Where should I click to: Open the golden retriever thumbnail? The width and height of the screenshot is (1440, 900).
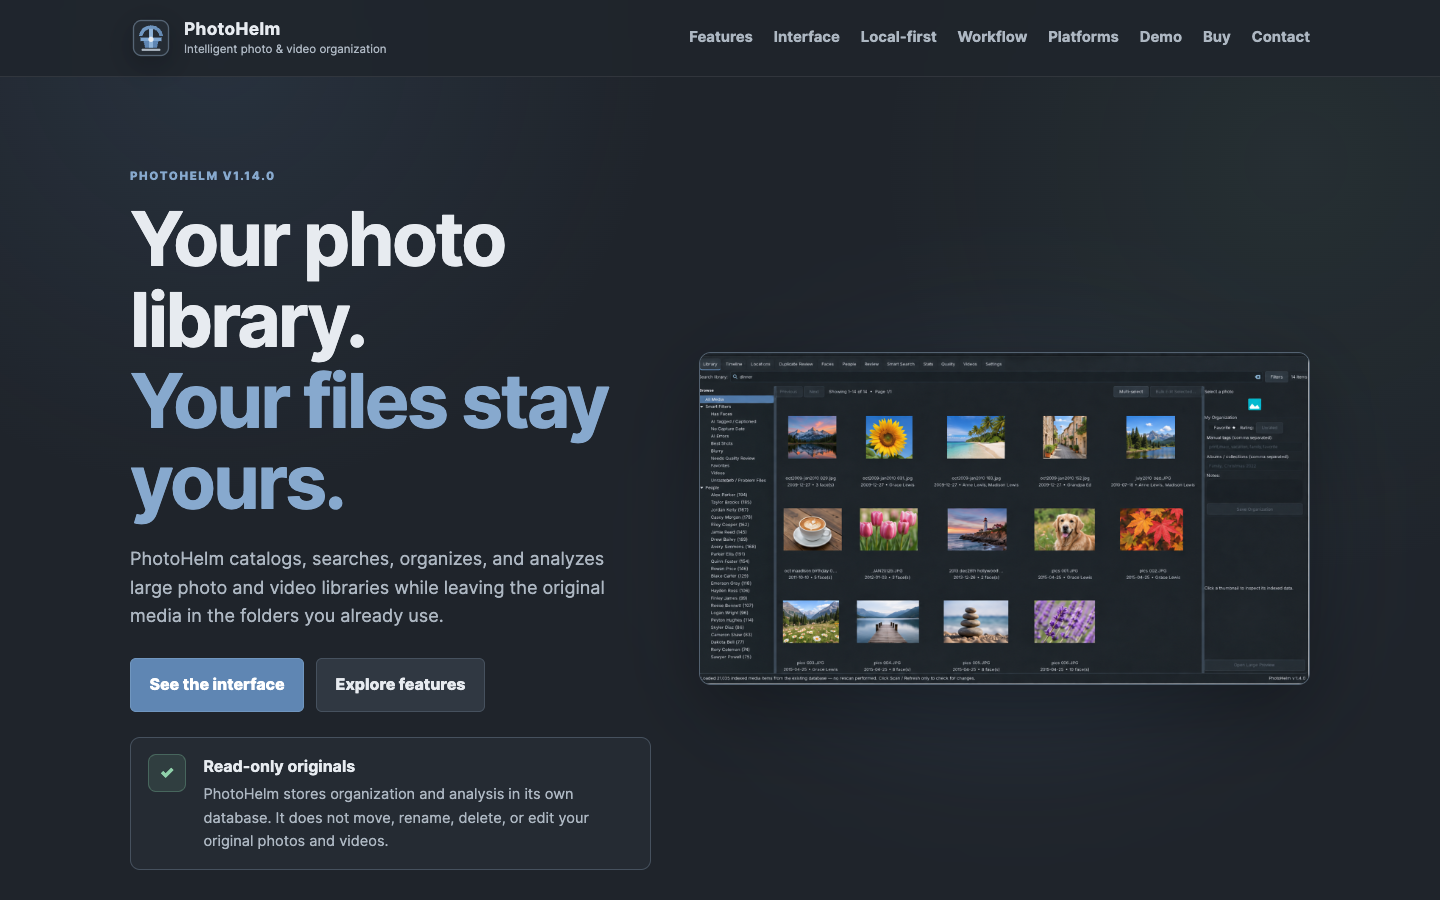pyautogui.click(x=1064, y=530)
